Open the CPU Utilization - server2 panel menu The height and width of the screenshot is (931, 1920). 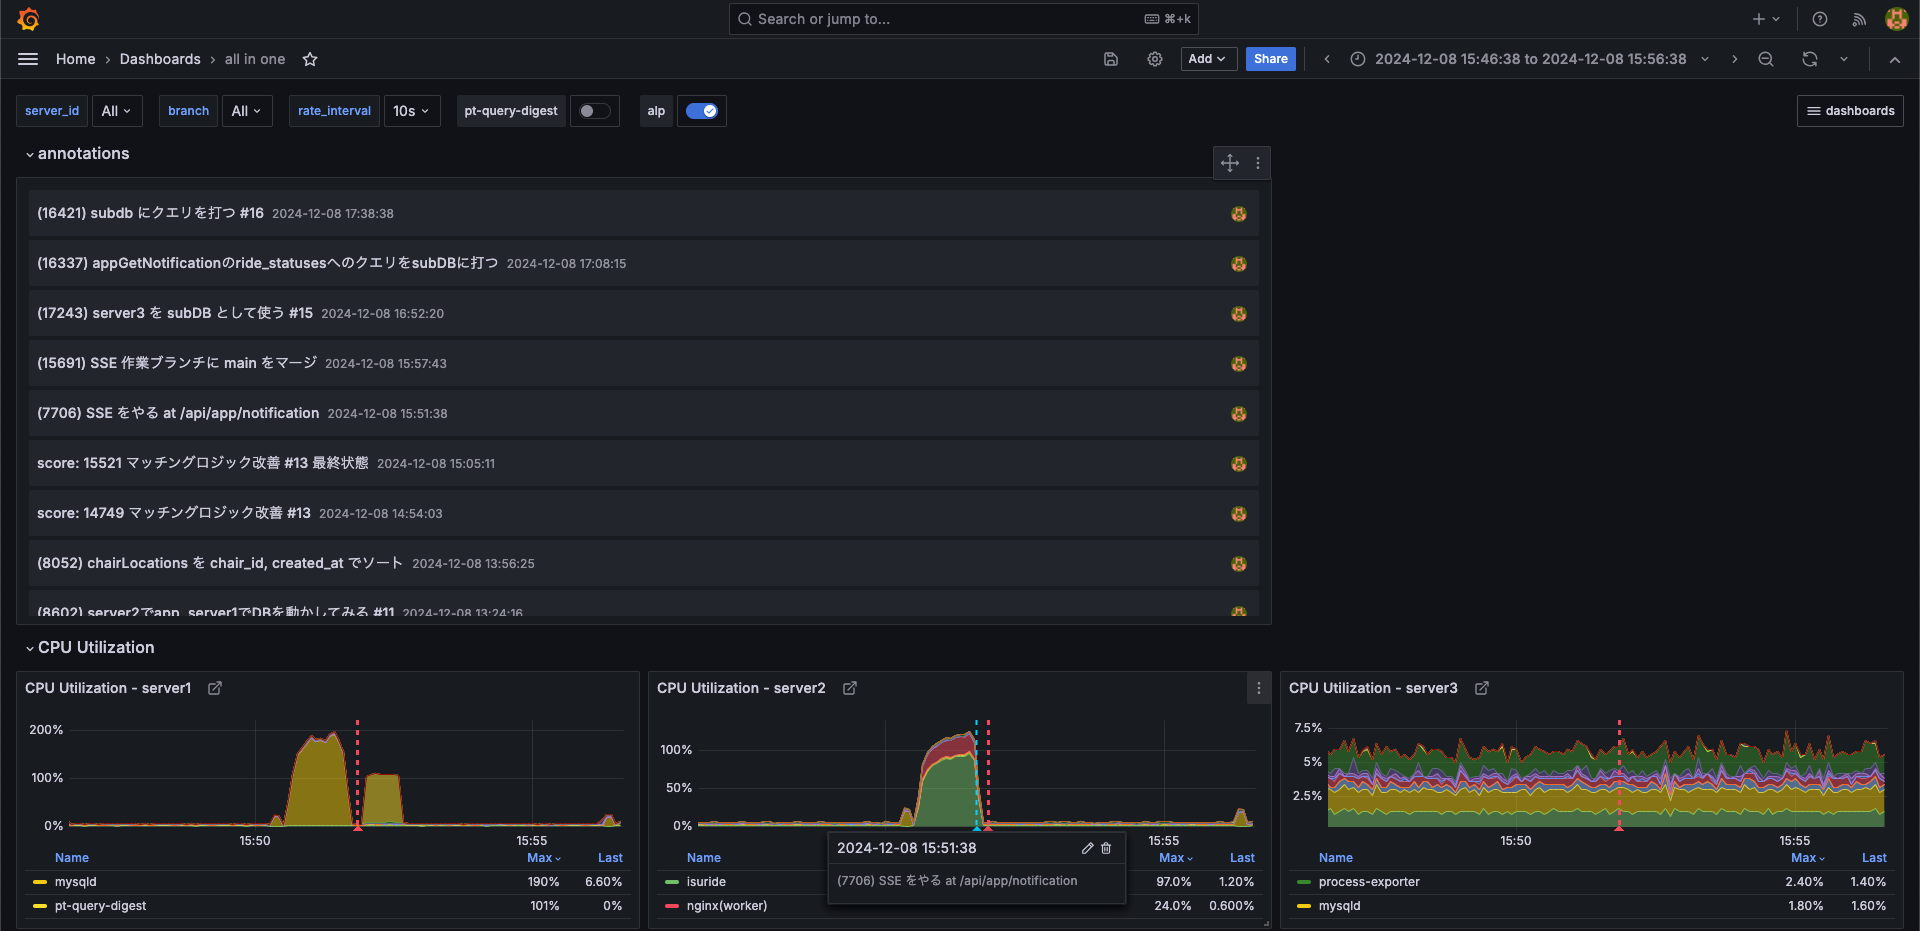[x=1258, y=688]
